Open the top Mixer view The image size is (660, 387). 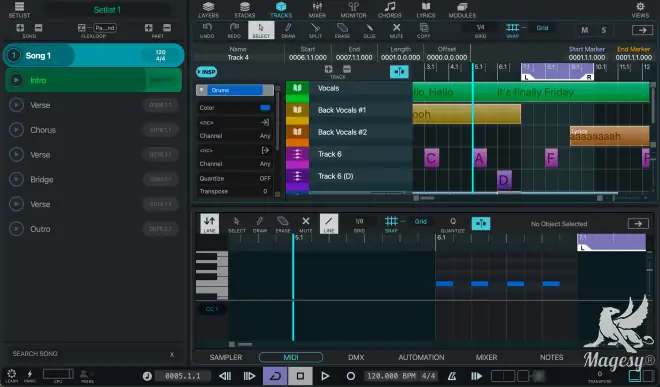(x=317, y=10)
